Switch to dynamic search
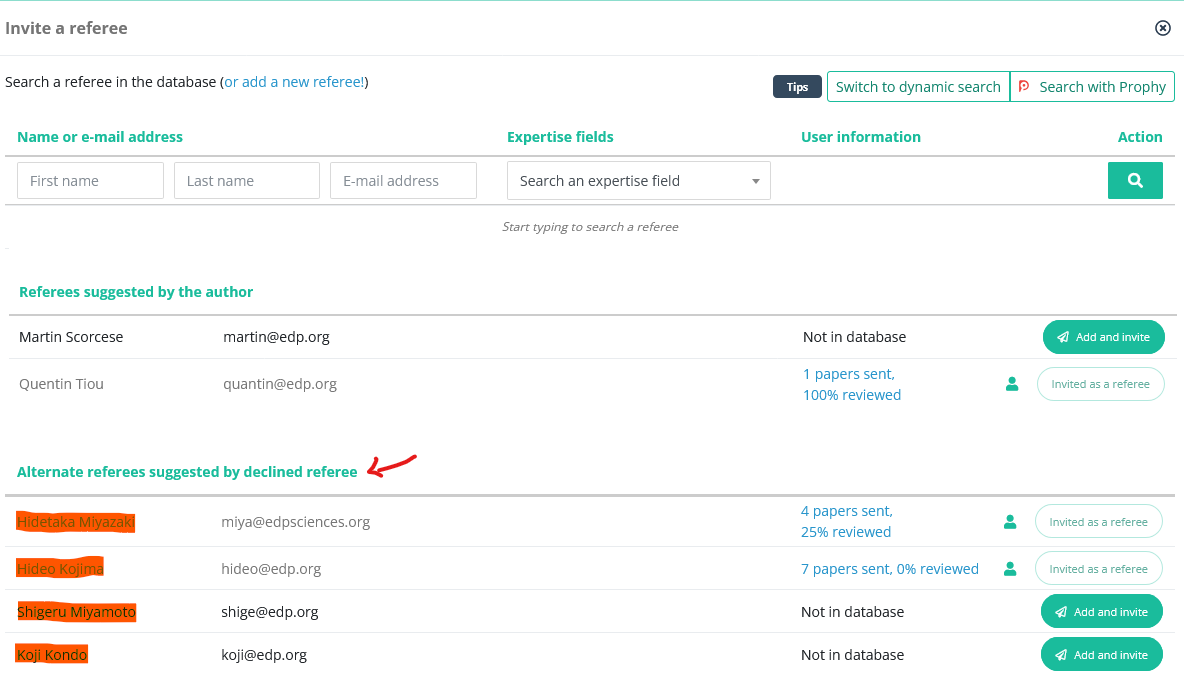This screenshot has height=690, width=1184. click(x=918, y=87)
